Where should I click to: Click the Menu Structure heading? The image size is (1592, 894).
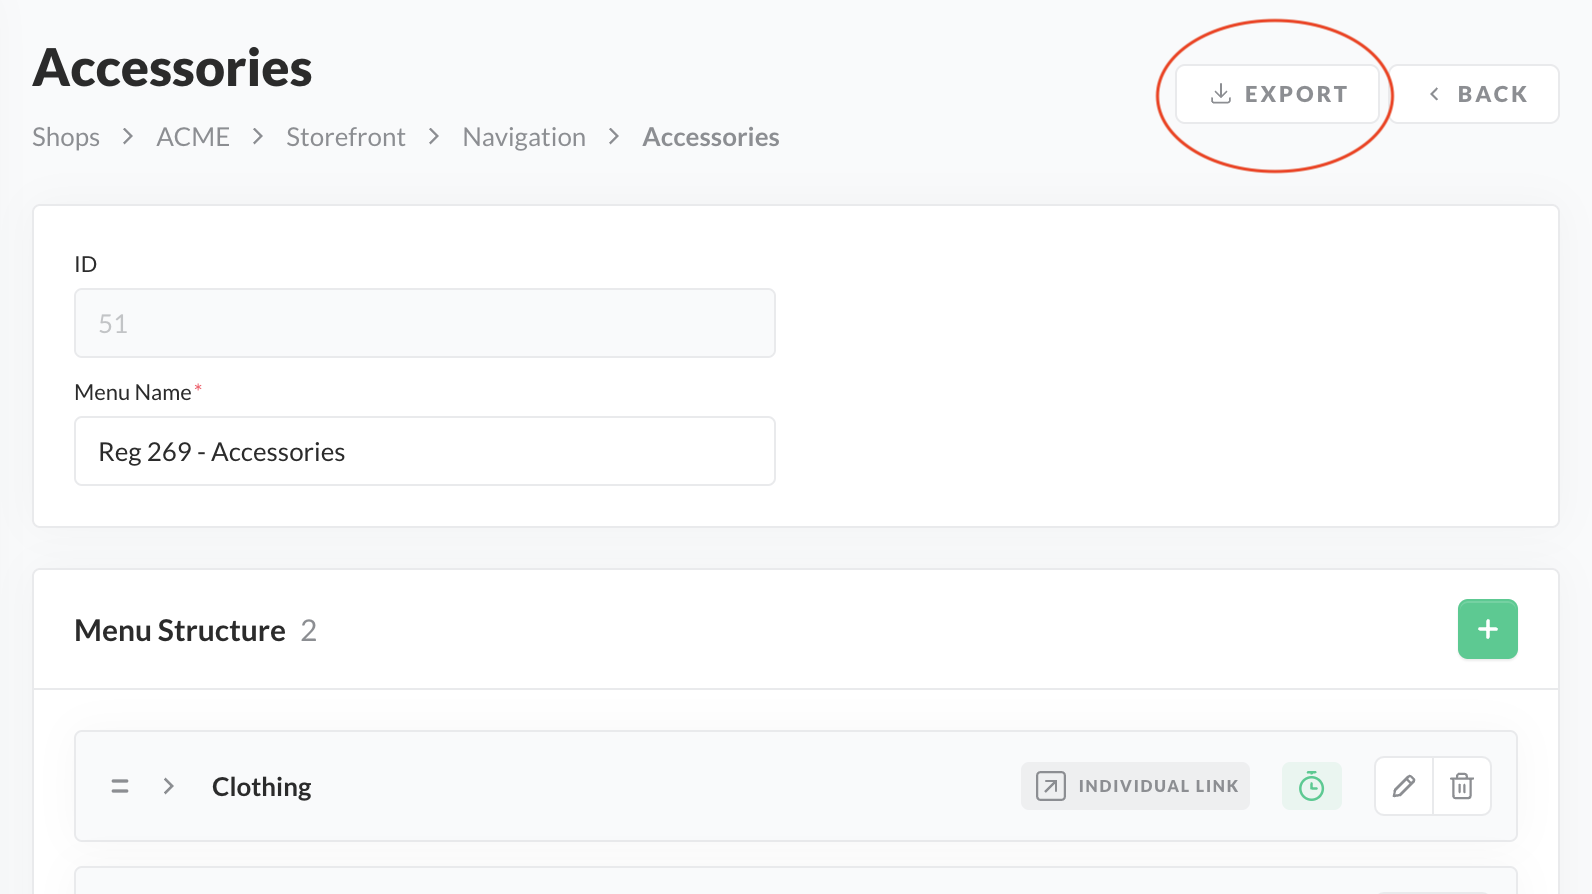coord(180,631)
